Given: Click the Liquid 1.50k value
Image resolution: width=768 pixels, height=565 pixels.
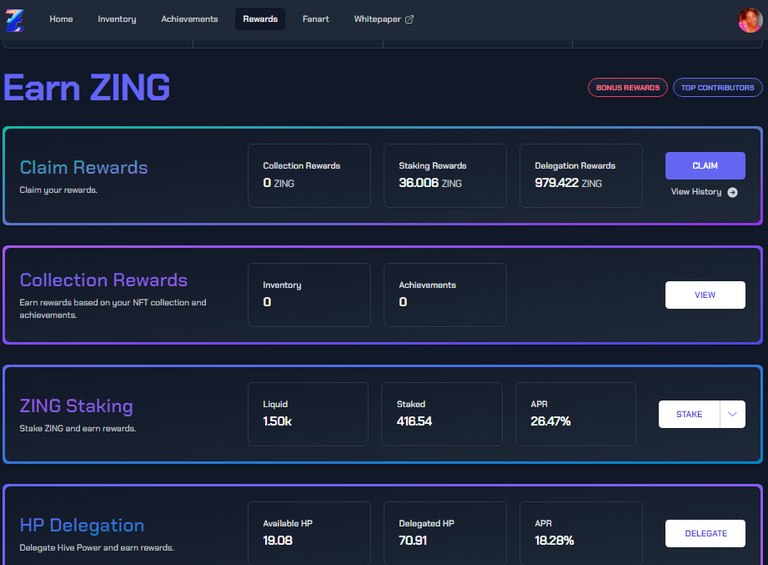Looking at the screenshot, I should point(277,422).
